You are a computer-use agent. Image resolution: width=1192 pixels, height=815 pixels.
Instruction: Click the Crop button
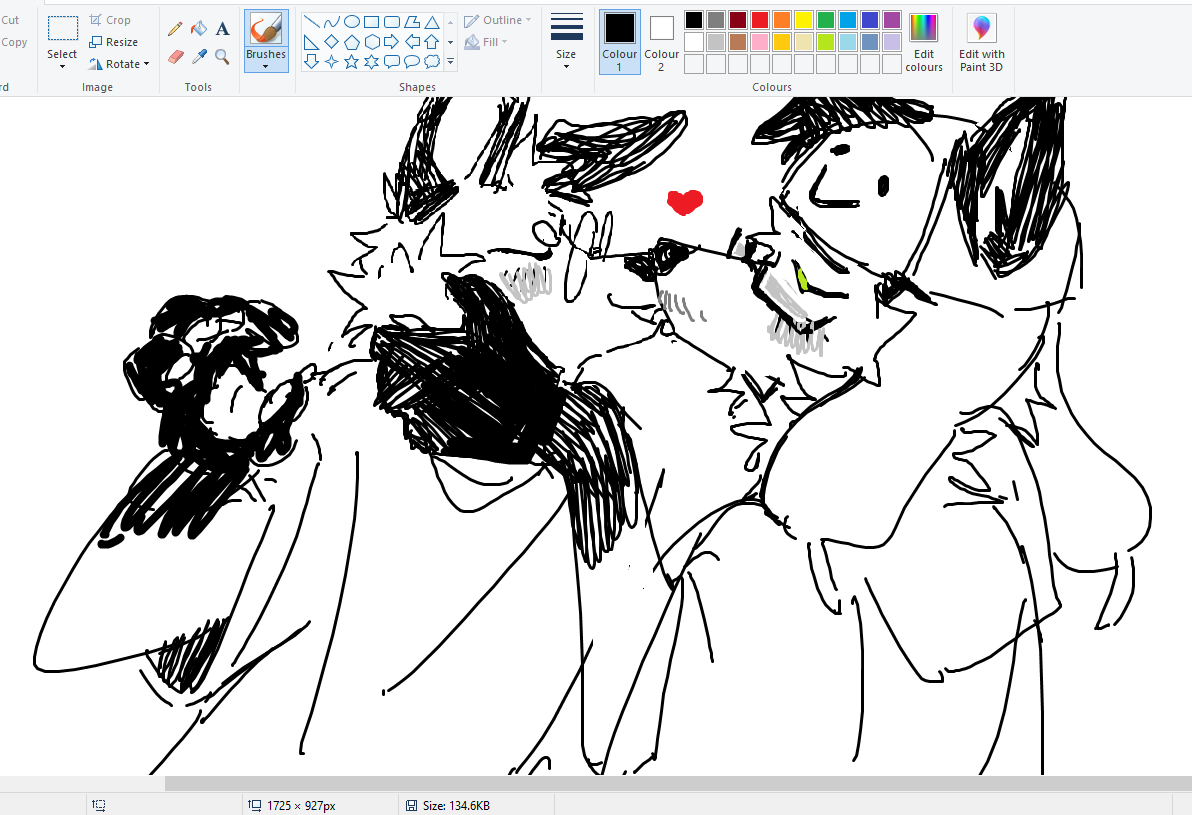click(x=110, y=20)
